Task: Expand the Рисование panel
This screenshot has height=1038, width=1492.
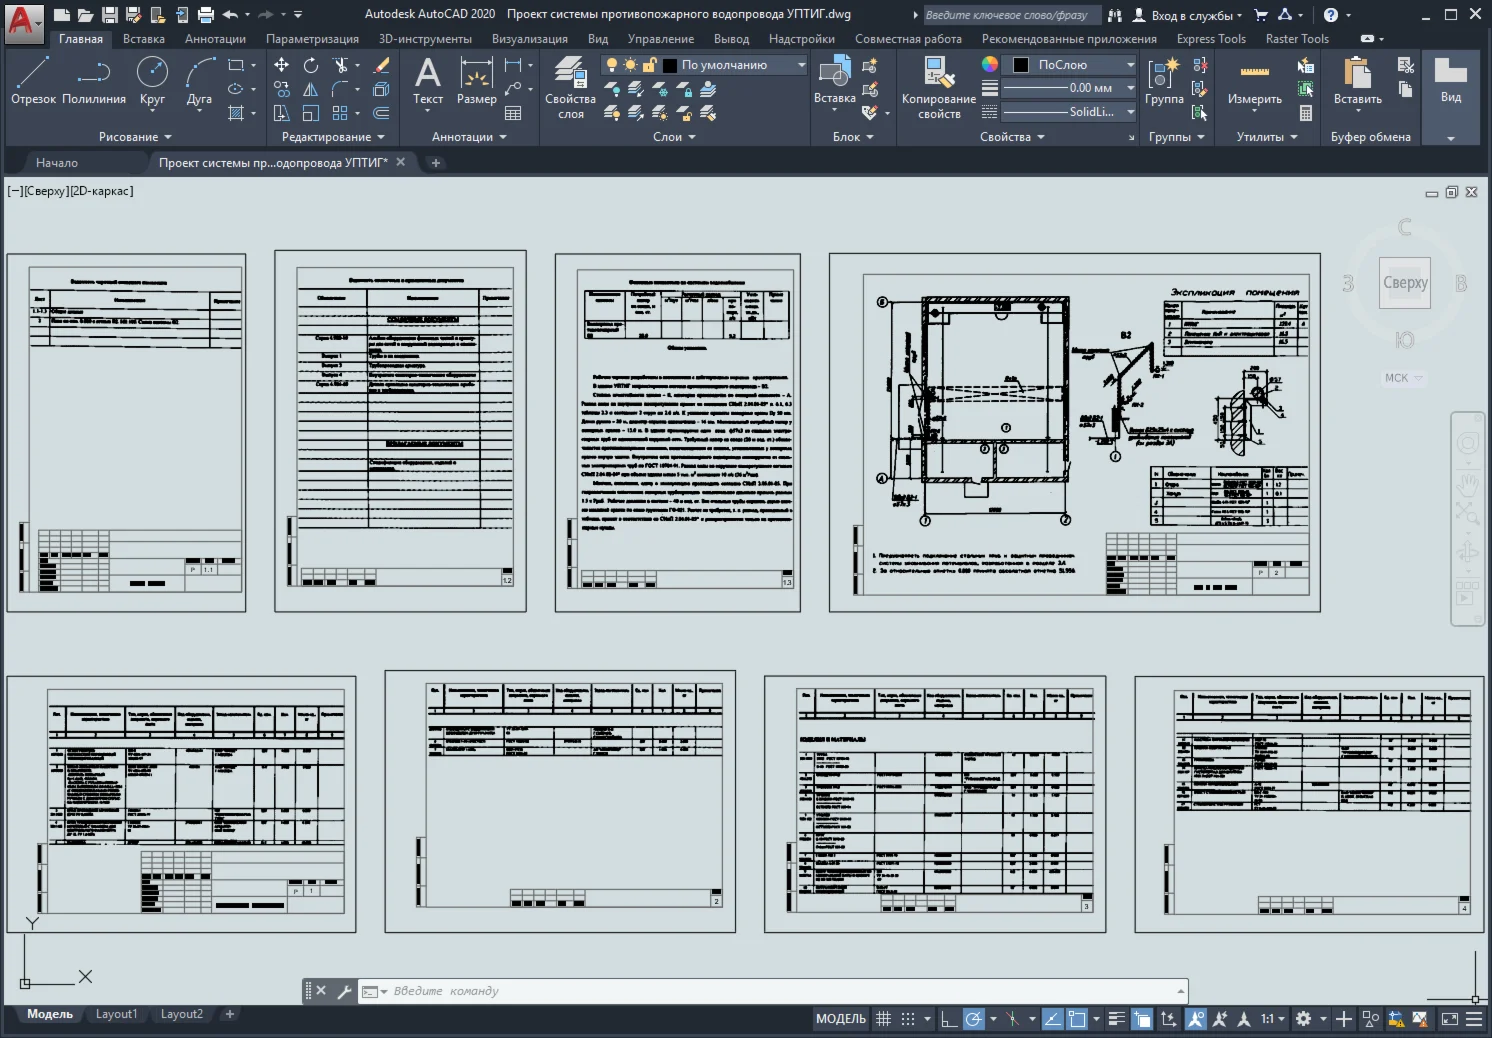Action: 135,137
